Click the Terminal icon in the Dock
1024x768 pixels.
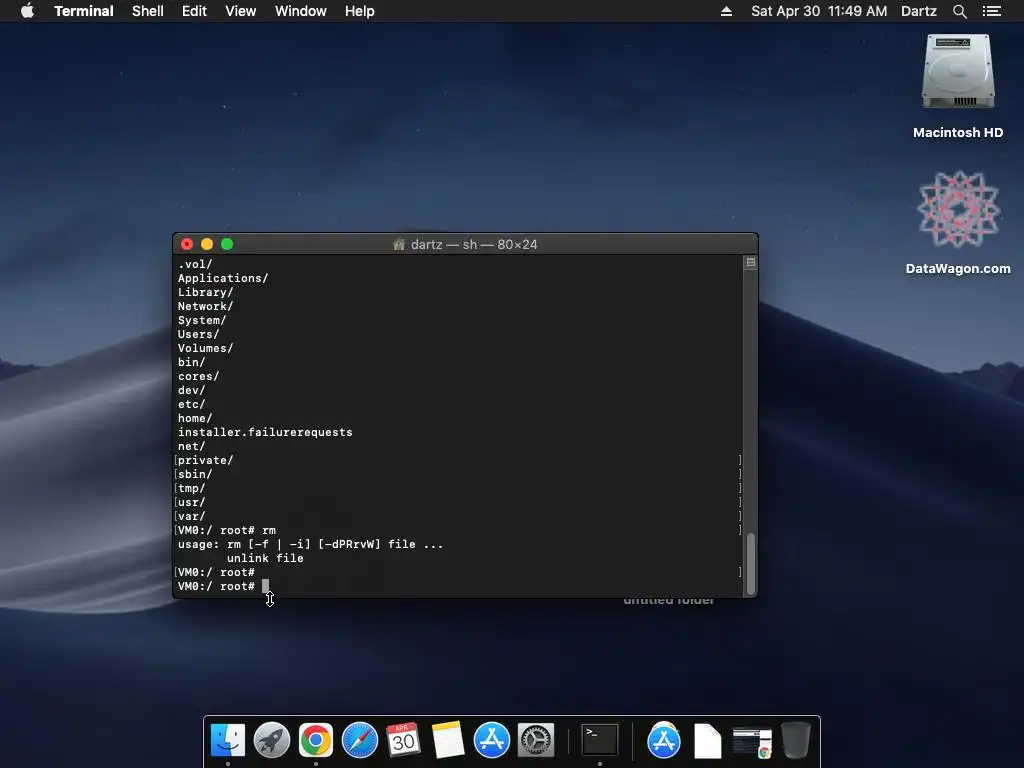click(600, 740)
